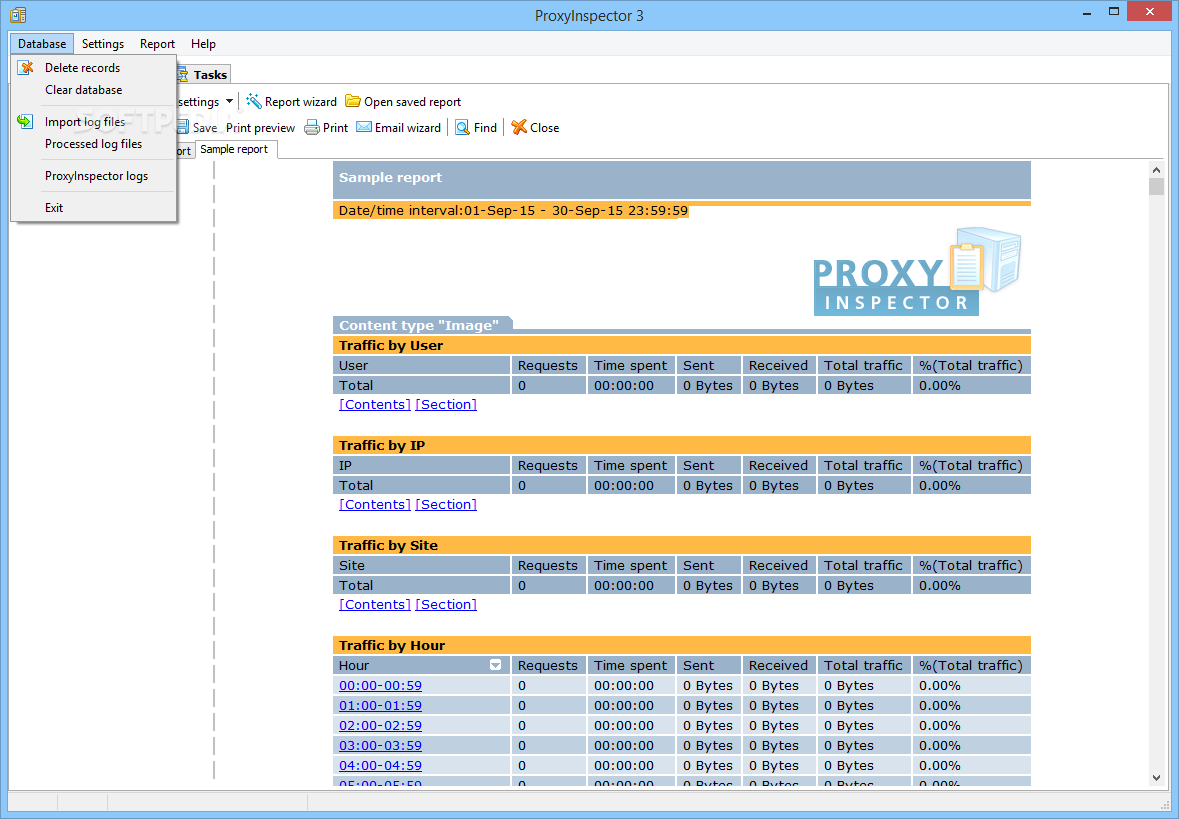This screenshot has width=1179, height=819.
Task: Click Print preview toolbar button
Action: [260, 128]
